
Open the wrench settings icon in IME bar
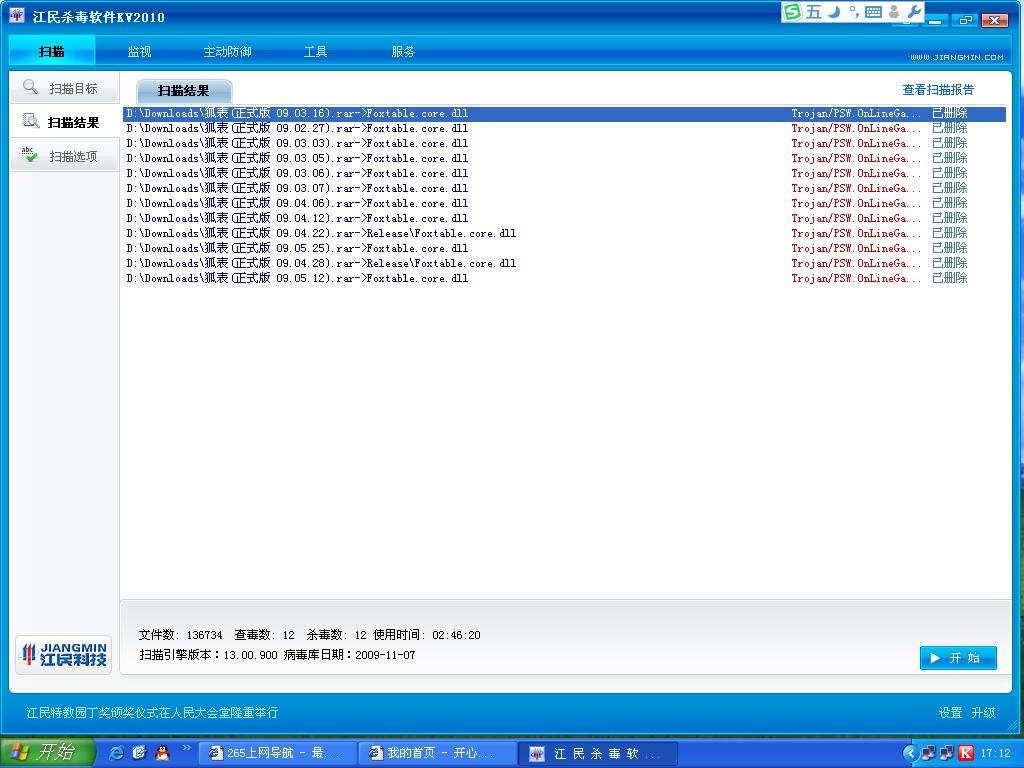(914, 12)
